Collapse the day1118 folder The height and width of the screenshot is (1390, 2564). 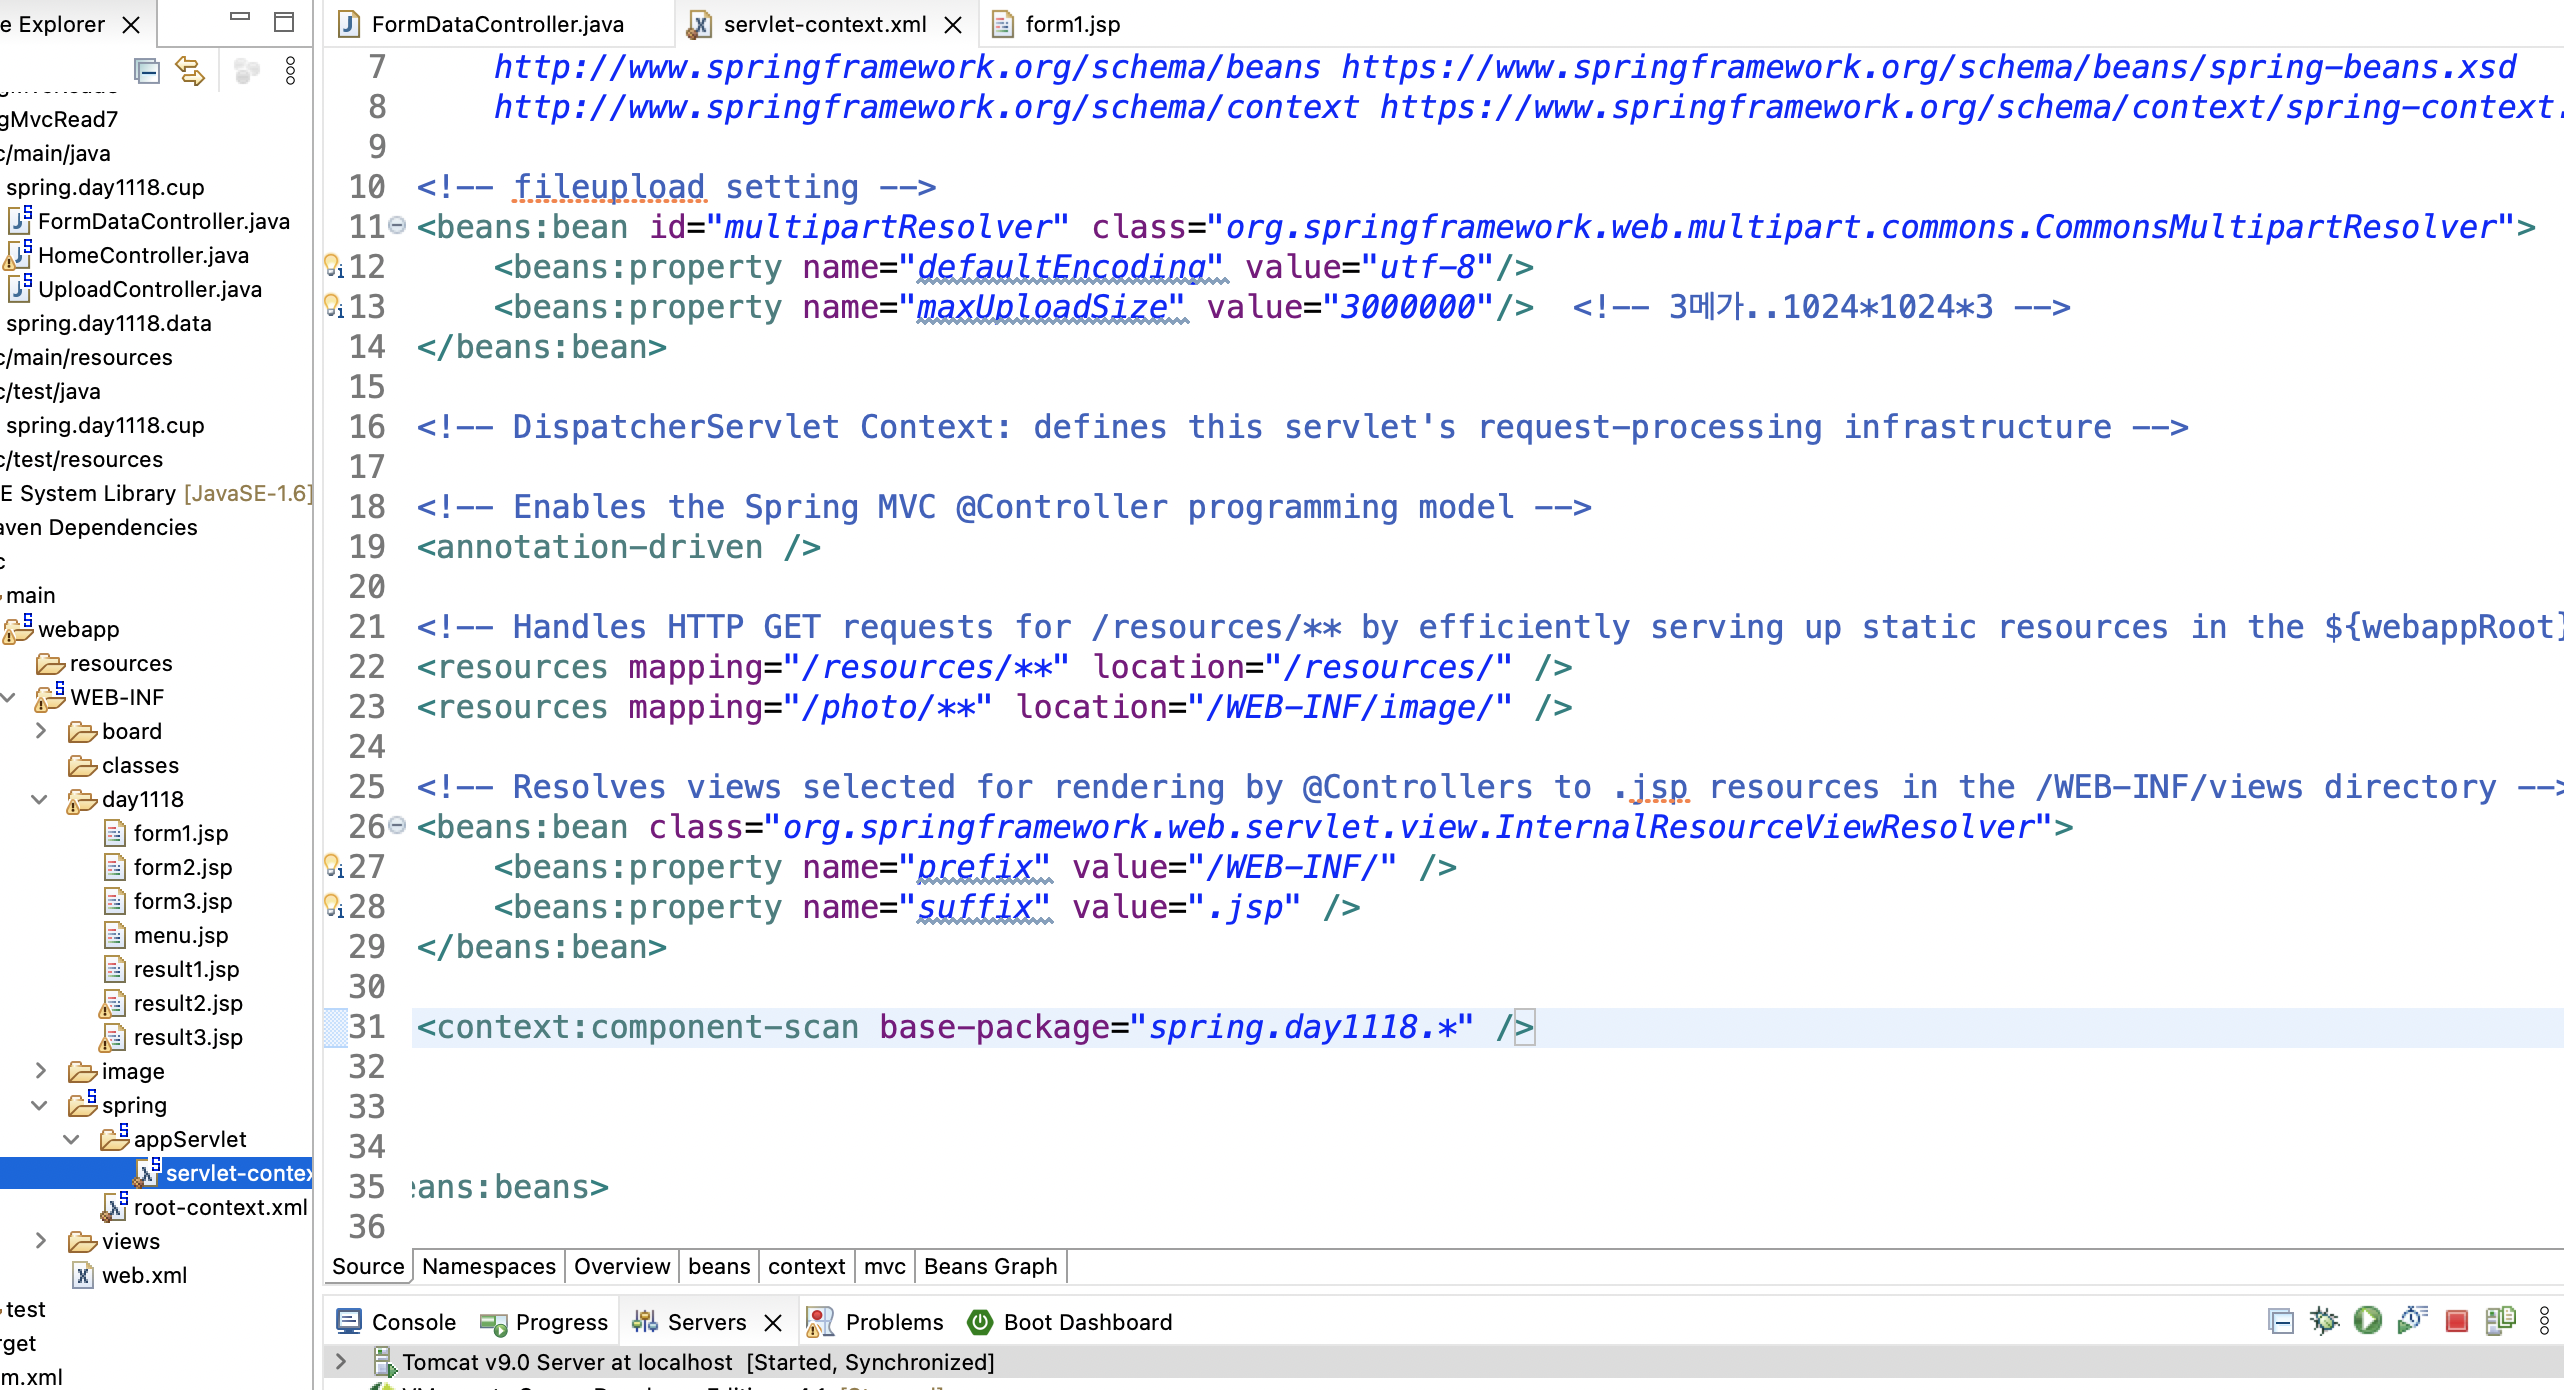click(x=40, y=799)
